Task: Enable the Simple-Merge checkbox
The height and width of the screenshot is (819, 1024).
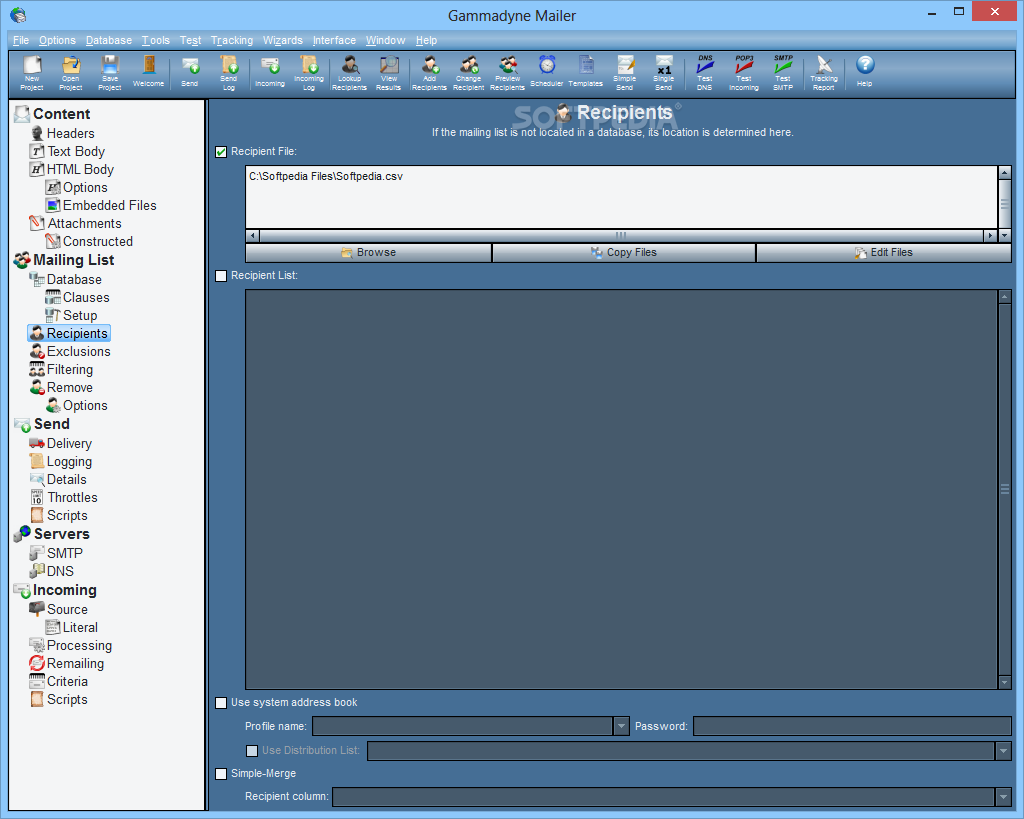Action: (221, 774)
